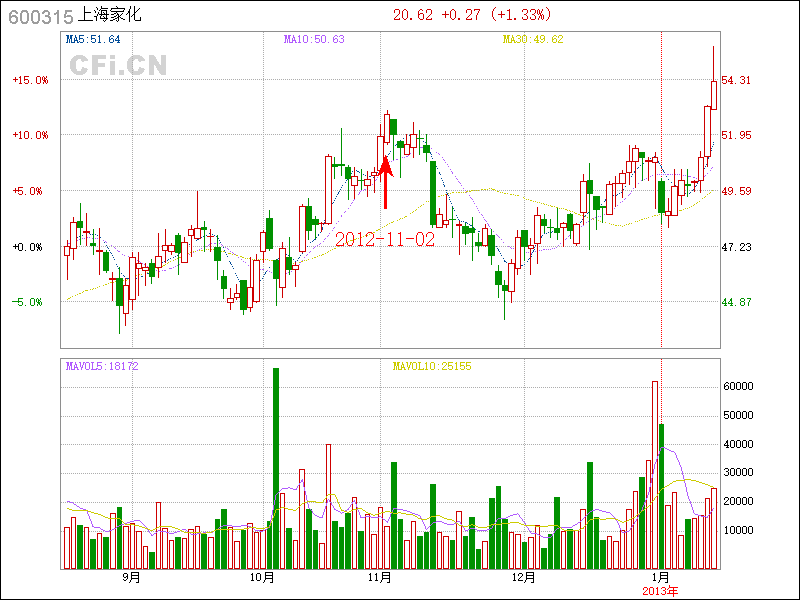Image resolution: width=800 pixels, height=600 pixels.
Task: Click the 60000 volume axis label
Action: coord(738,386)
